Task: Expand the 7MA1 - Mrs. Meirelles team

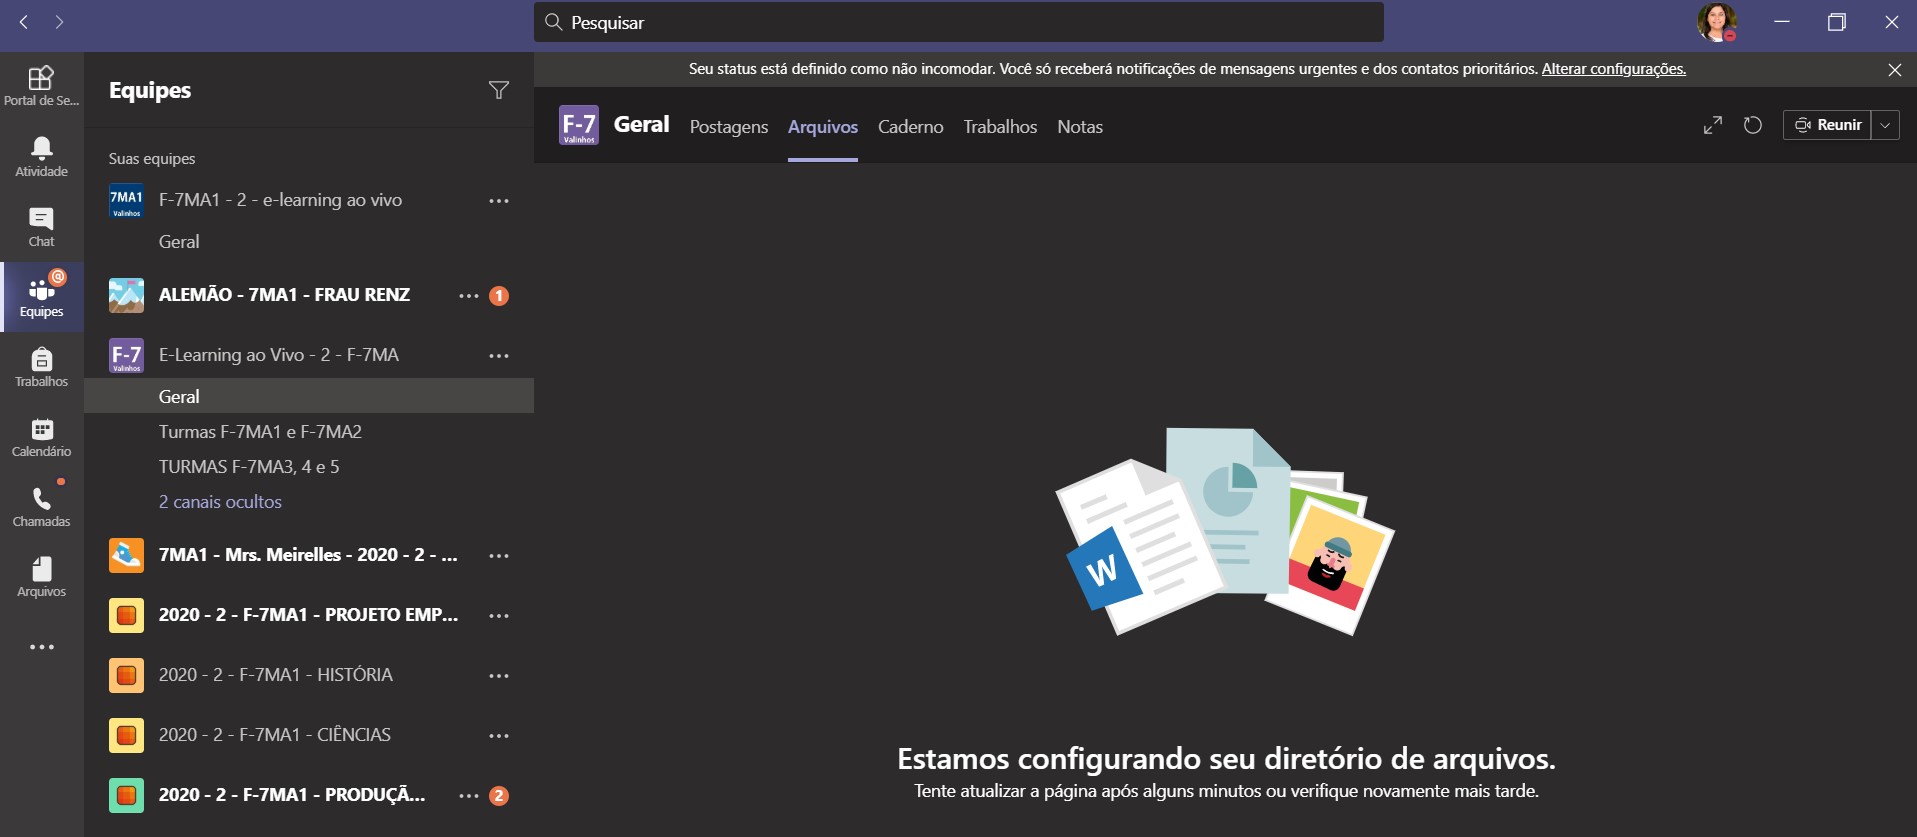Action: 308,555
